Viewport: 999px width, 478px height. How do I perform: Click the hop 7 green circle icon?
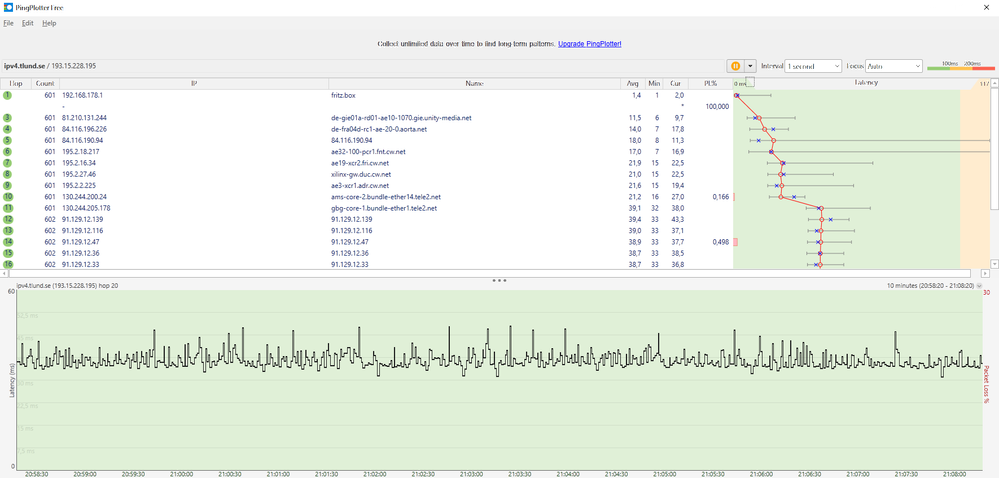point(7,163)
